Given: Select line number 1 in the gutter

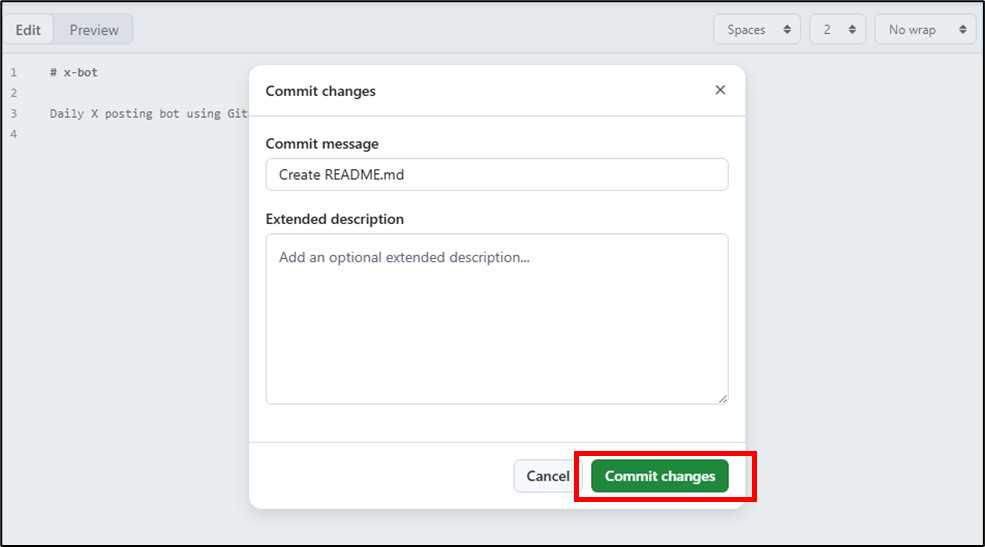Looking at the screenshot, I should pos(14,73).
